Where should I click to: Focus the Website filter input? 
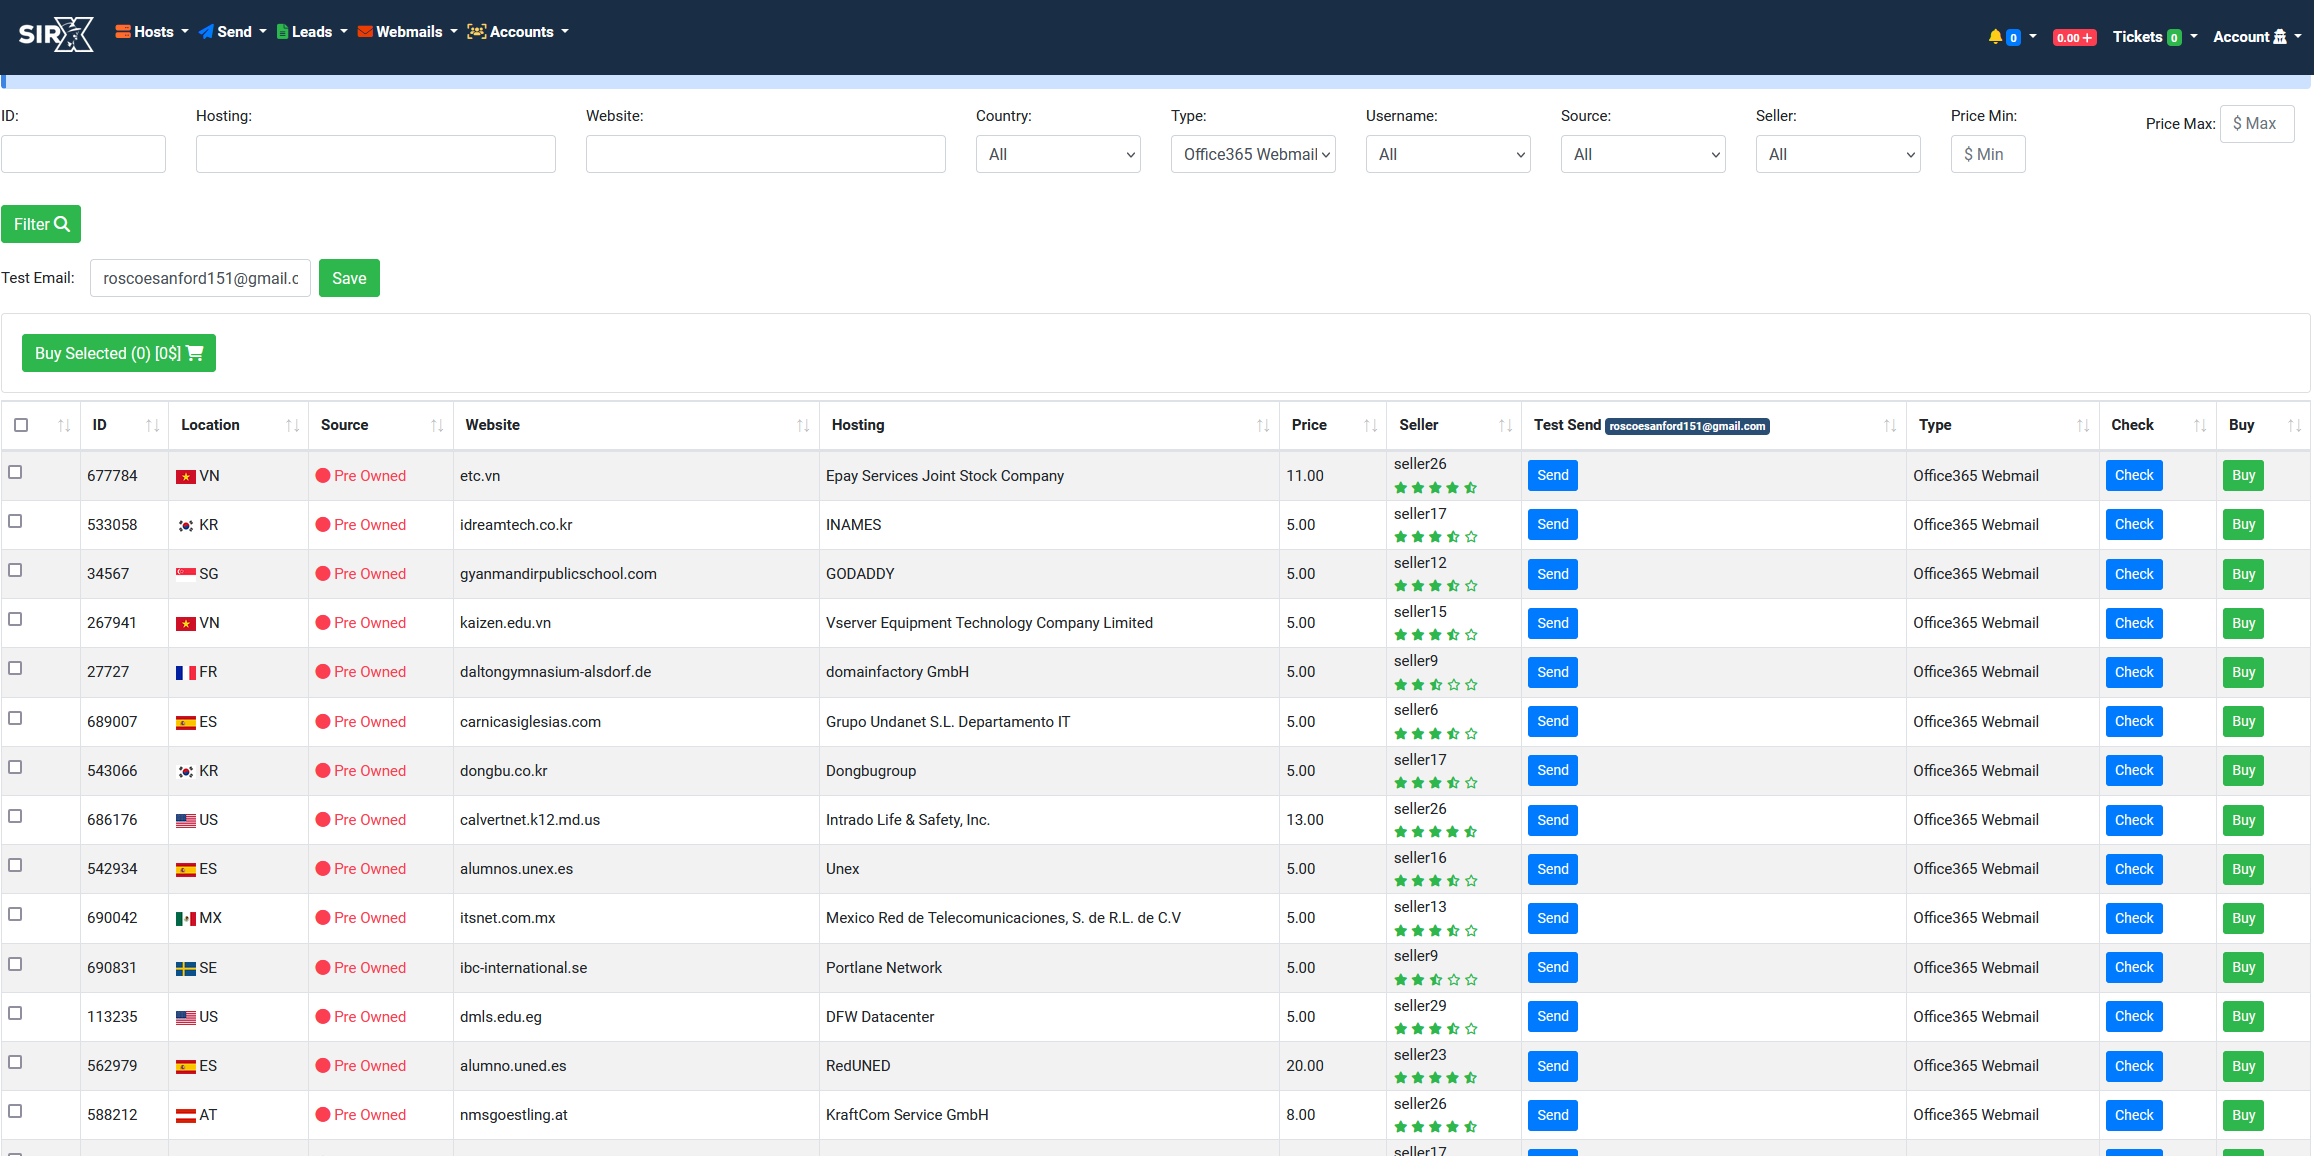(x=766, y=154)
